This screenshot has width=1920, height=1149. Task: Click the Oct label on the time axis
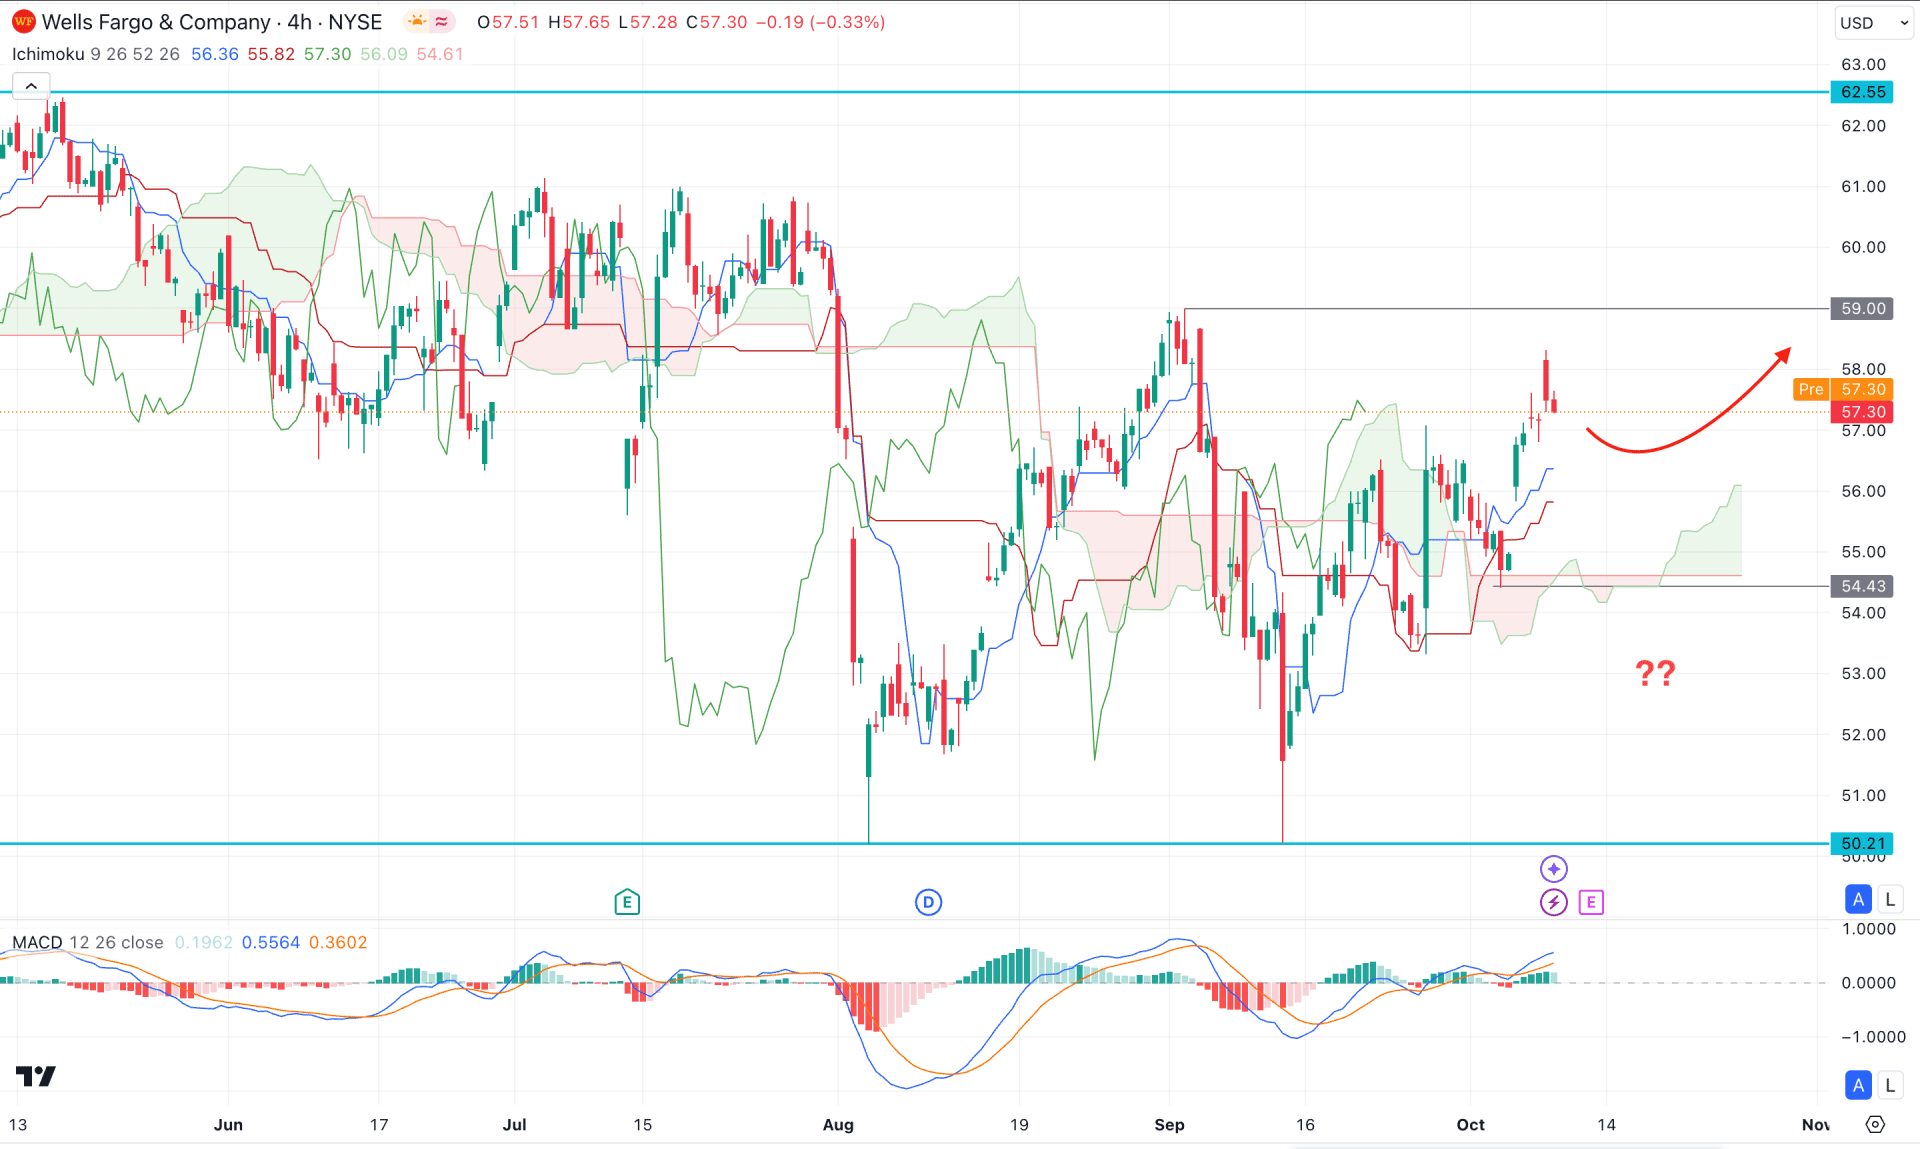pyautogui.click(x=1470, y=1124)
